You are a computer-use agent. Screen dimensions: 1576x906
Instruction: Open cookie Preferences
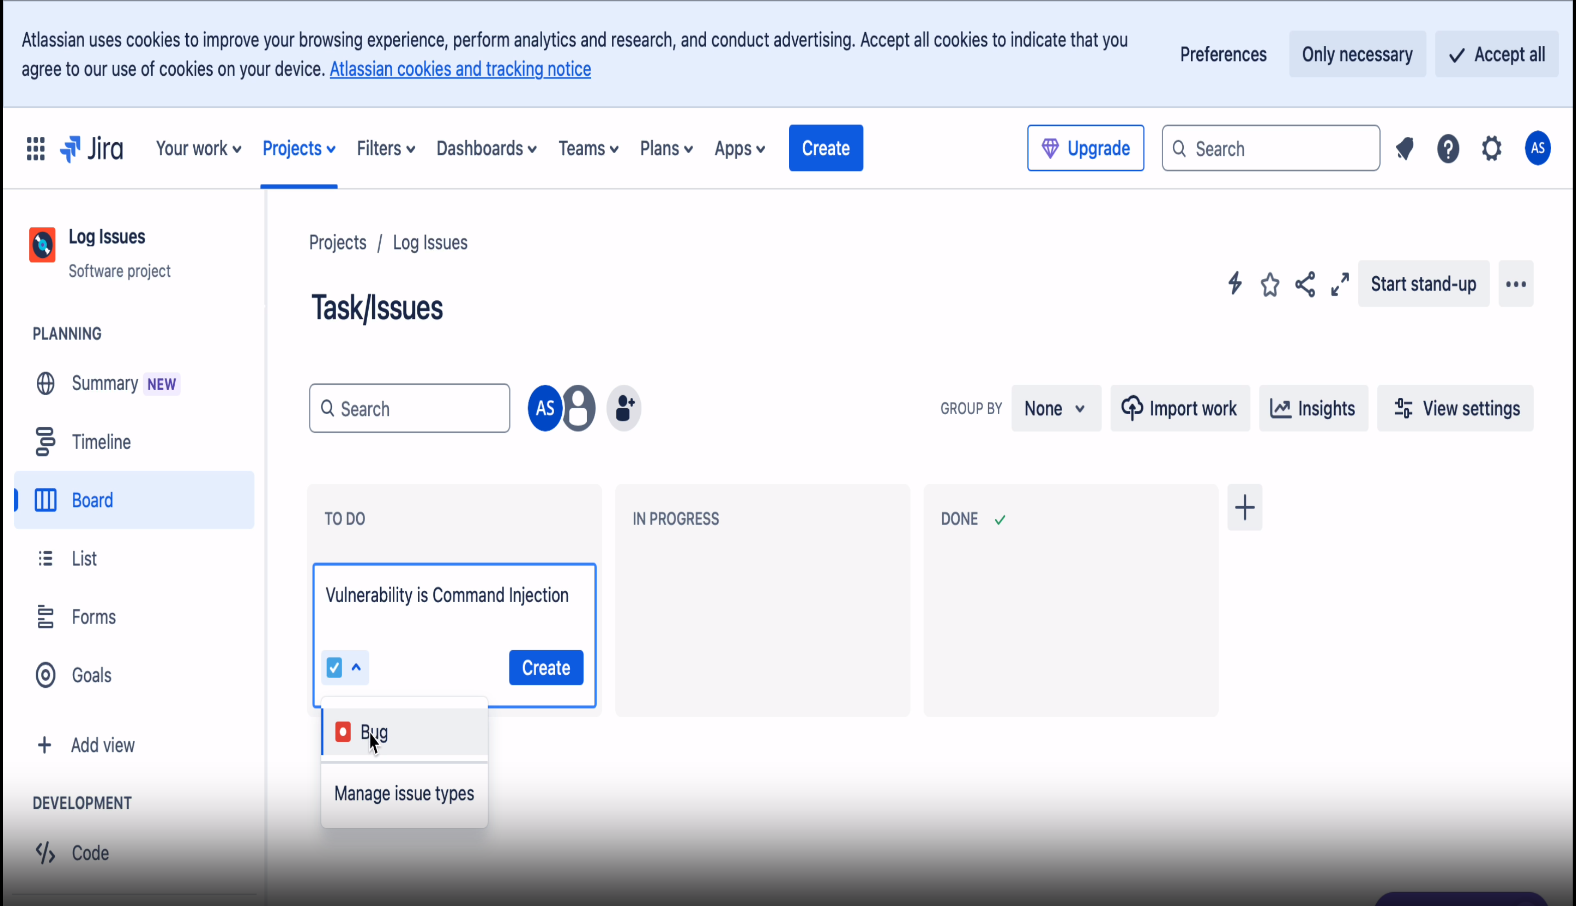[1223, 54]
